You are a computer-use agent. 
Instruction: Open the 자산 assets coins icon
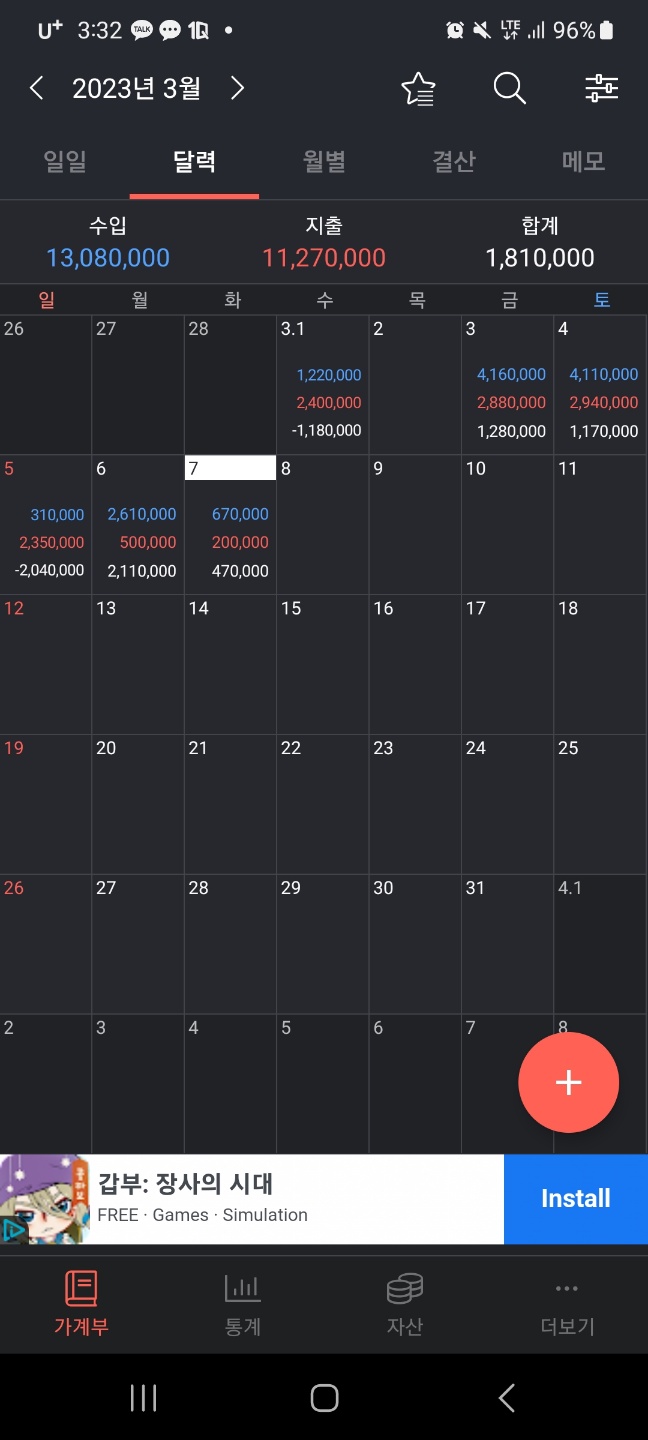tap(405, 1289)
